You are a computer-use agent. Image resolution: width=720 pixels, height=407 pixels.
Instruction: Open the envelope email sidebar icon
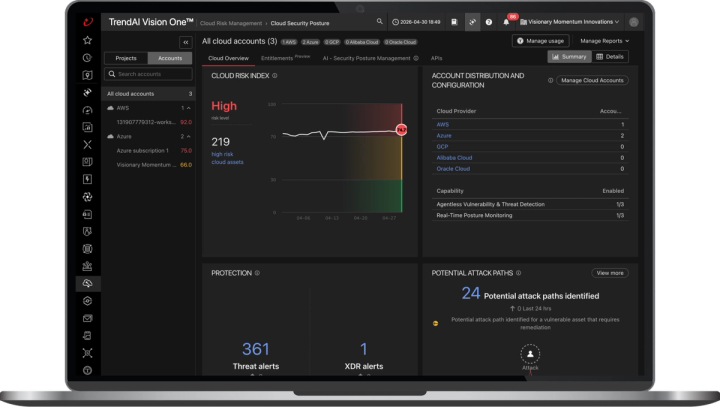[x=87, y=318]
